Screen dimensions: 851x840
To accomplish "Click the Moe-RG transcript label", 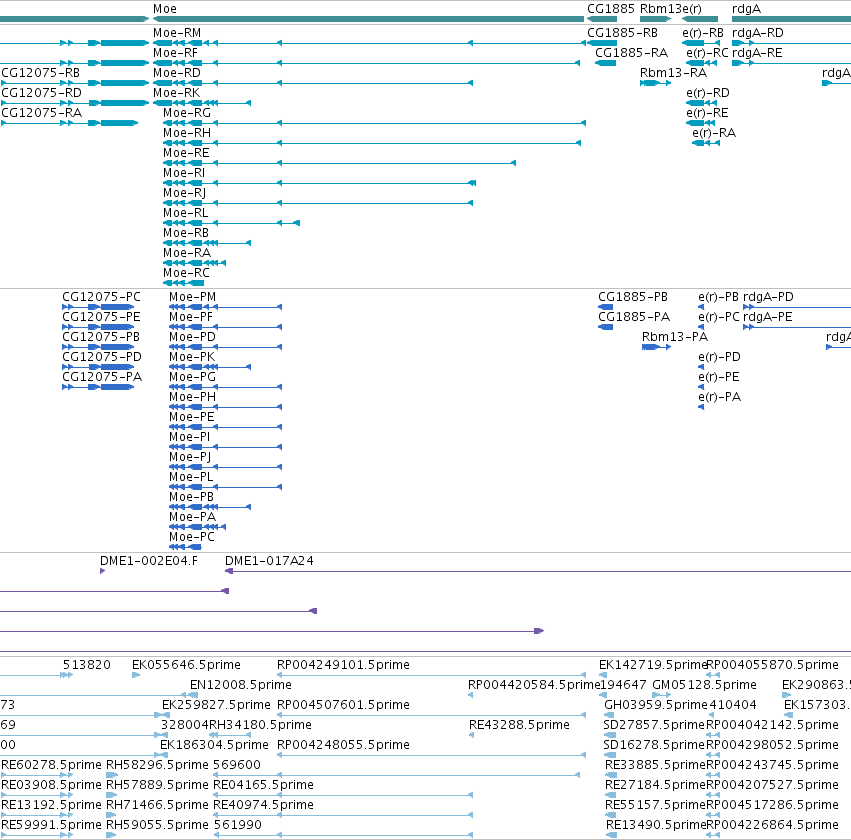I will point(187,113).
